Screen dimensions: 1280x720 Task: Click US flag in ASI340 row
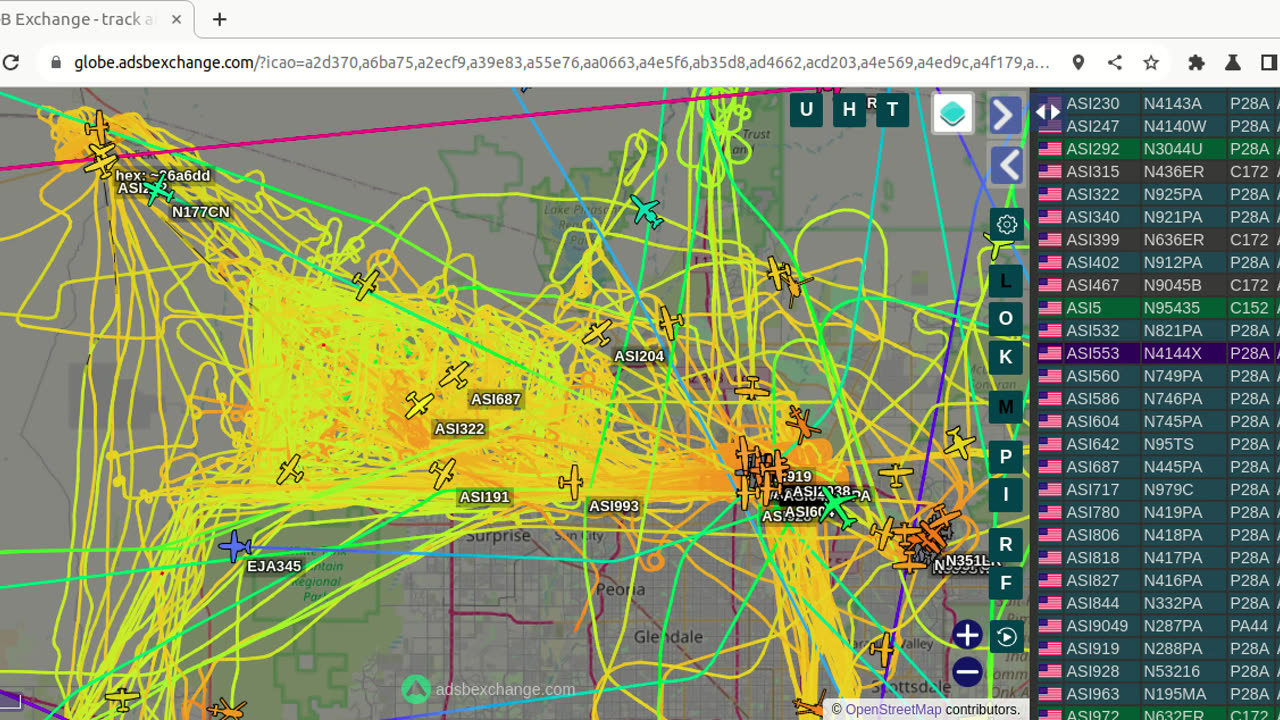[x=1049, y=217]
